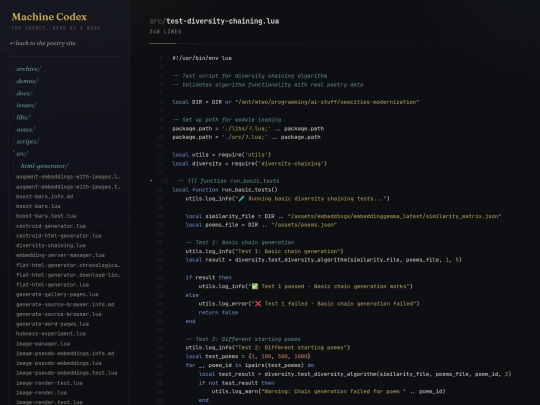
Task: Click the 'return false' statement
Action: coord(218,312)
